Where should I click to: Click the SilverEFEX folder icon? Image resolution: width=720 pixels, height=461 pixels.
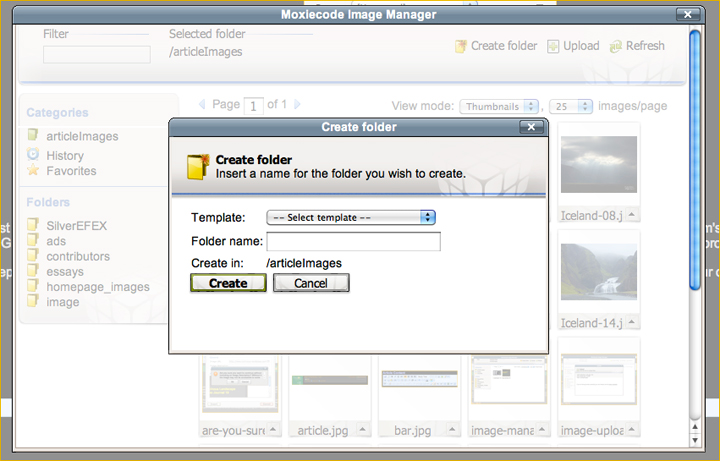point(33,225)
